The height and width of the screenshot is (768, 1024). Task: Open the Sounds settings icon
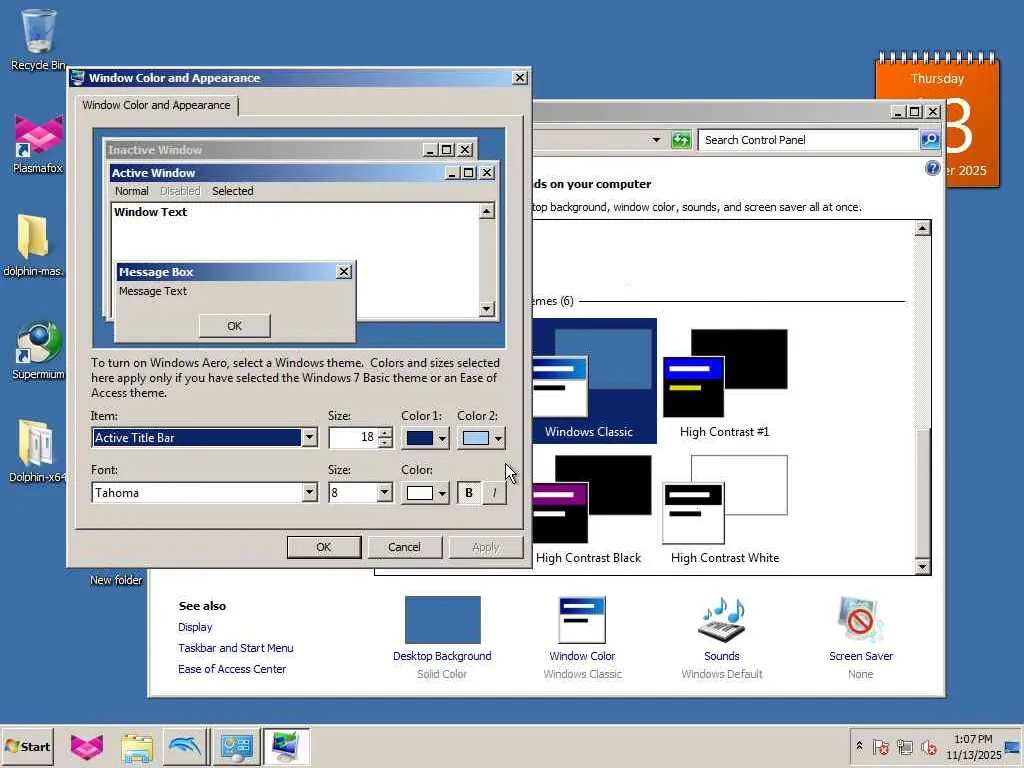pyautogui.click(x=722, y=620)
